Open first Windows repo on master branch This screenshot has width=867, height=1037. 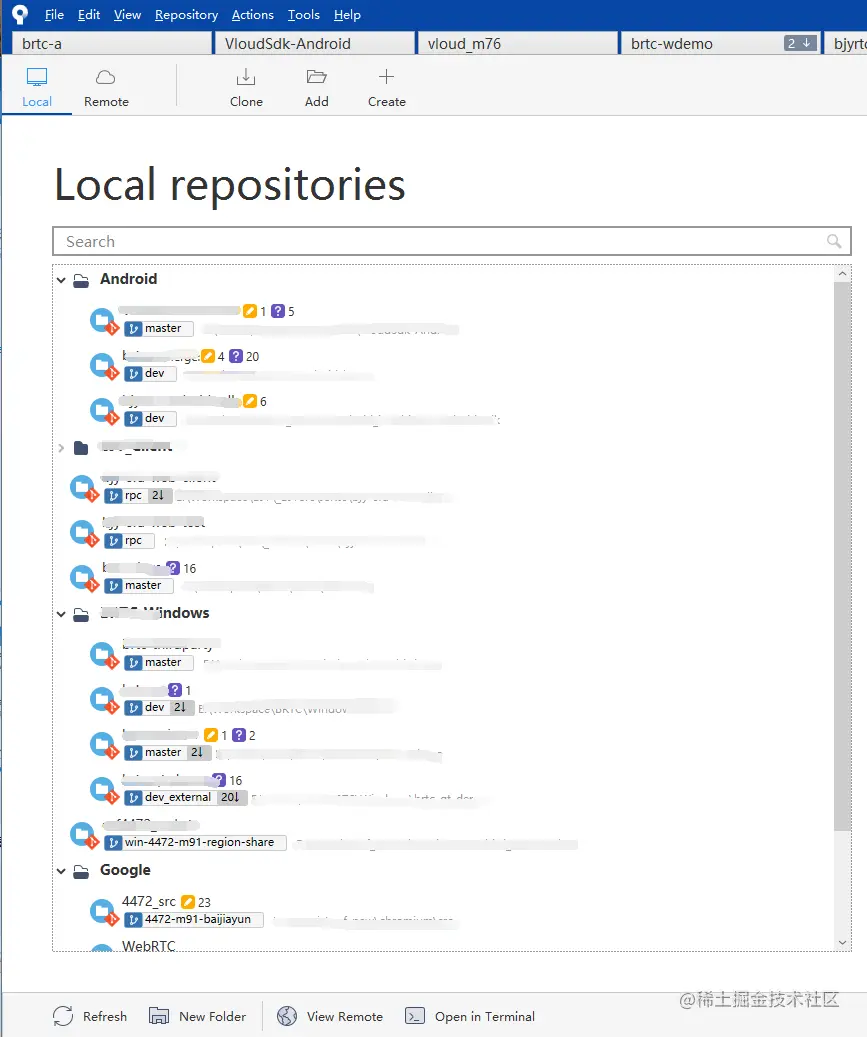pyautogui.click(x=104, y=655)
